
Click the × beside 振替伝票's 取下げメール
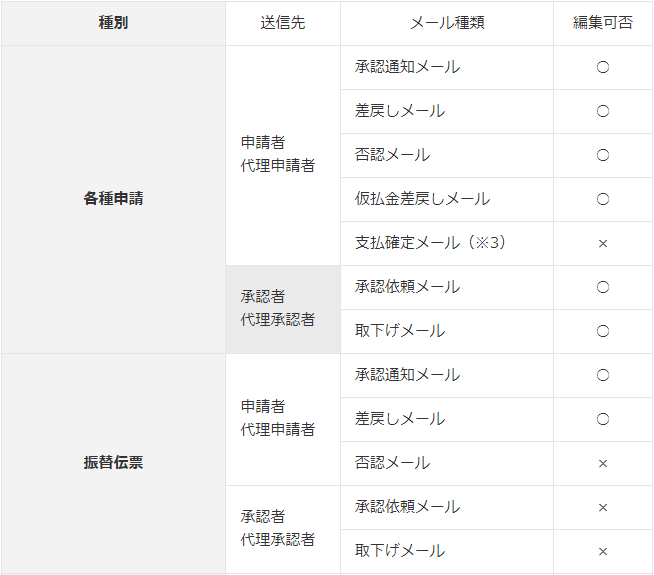click(x=603, y=551)
